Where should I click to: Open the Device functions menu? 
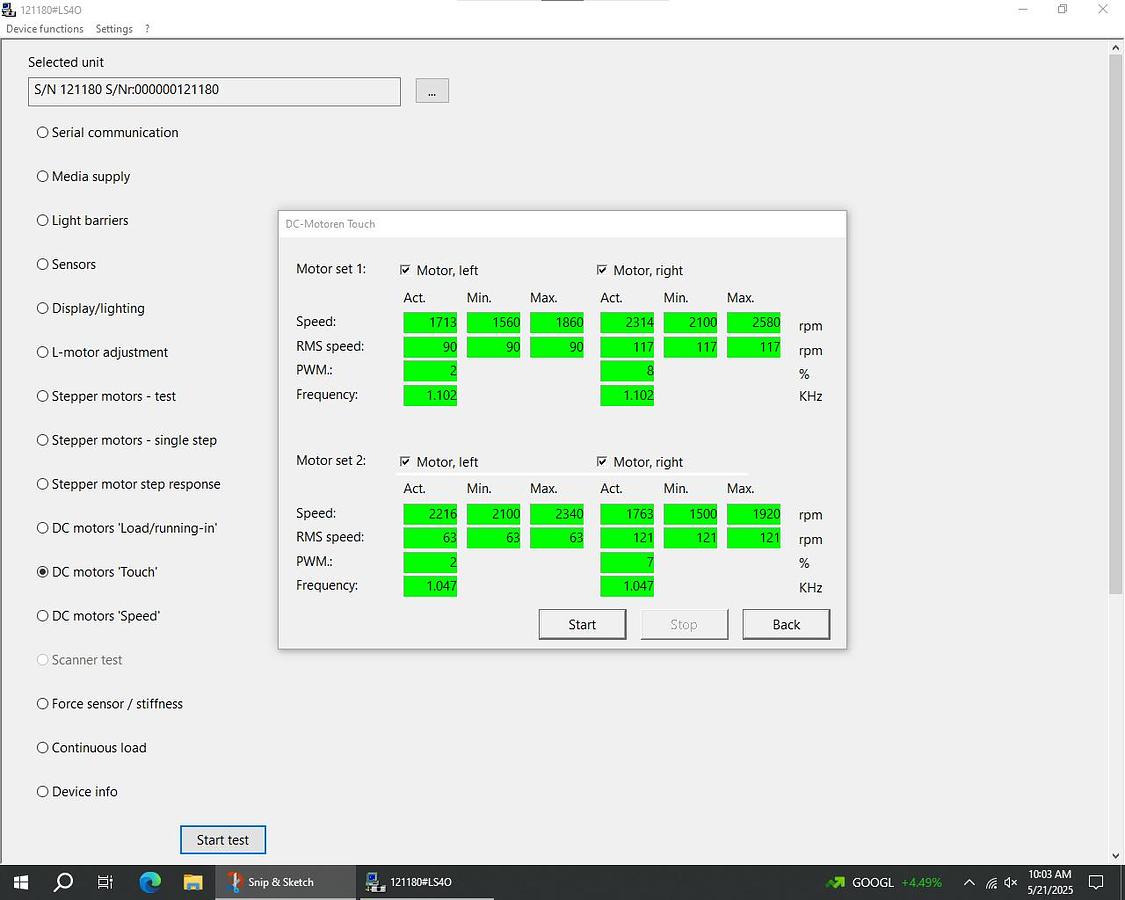click(x=45, y=29)
